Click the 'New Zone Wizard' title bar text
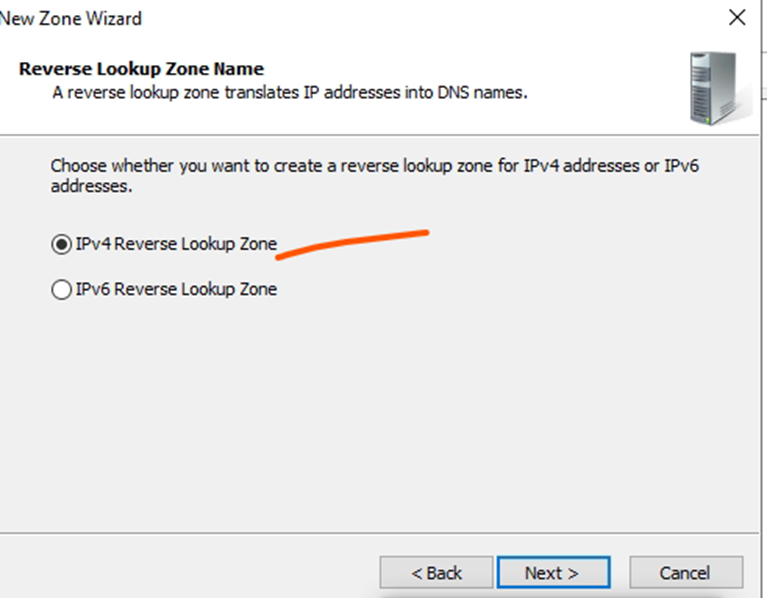The width and height of the screenshot is (767, 598). pyautogui.click(x=71, y=19)
